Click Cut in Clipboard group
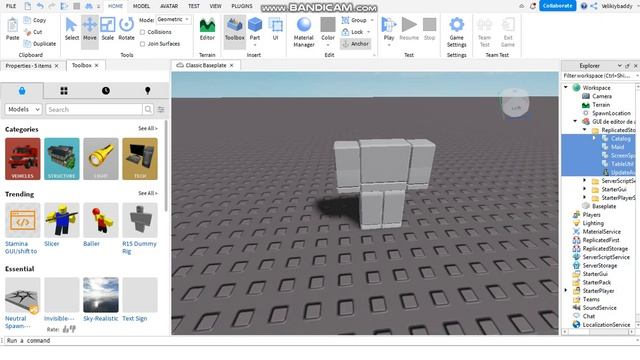 [x=33, y=32]
